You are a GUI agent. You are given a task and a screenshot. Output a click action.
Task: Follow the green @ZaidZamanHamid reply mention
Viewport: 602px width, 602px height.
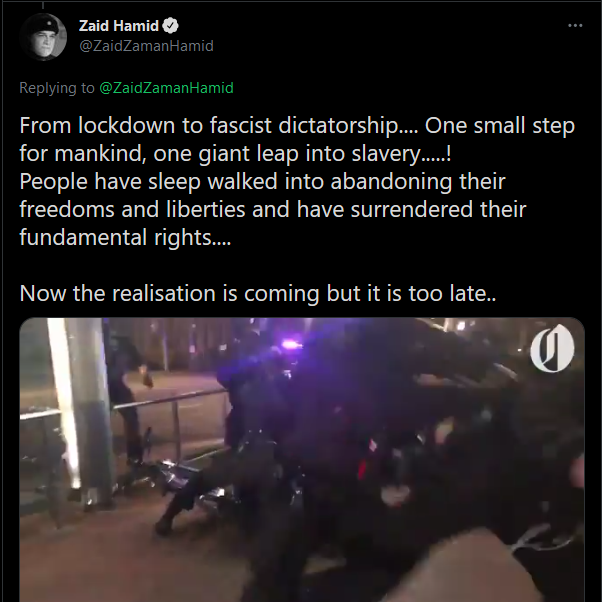(x=166, y=88)
